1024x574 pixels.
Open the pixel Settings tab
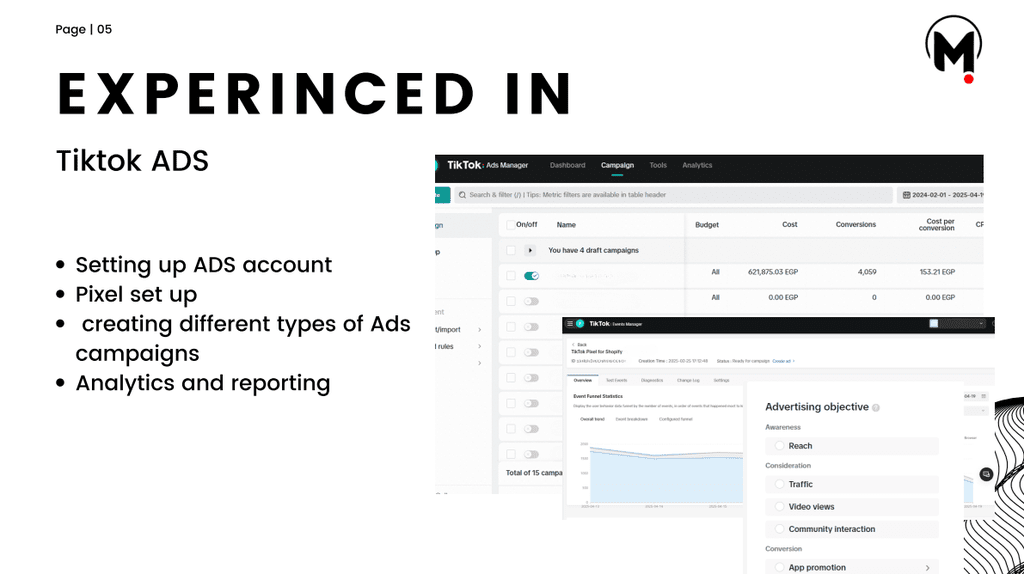tap(721, 380)
